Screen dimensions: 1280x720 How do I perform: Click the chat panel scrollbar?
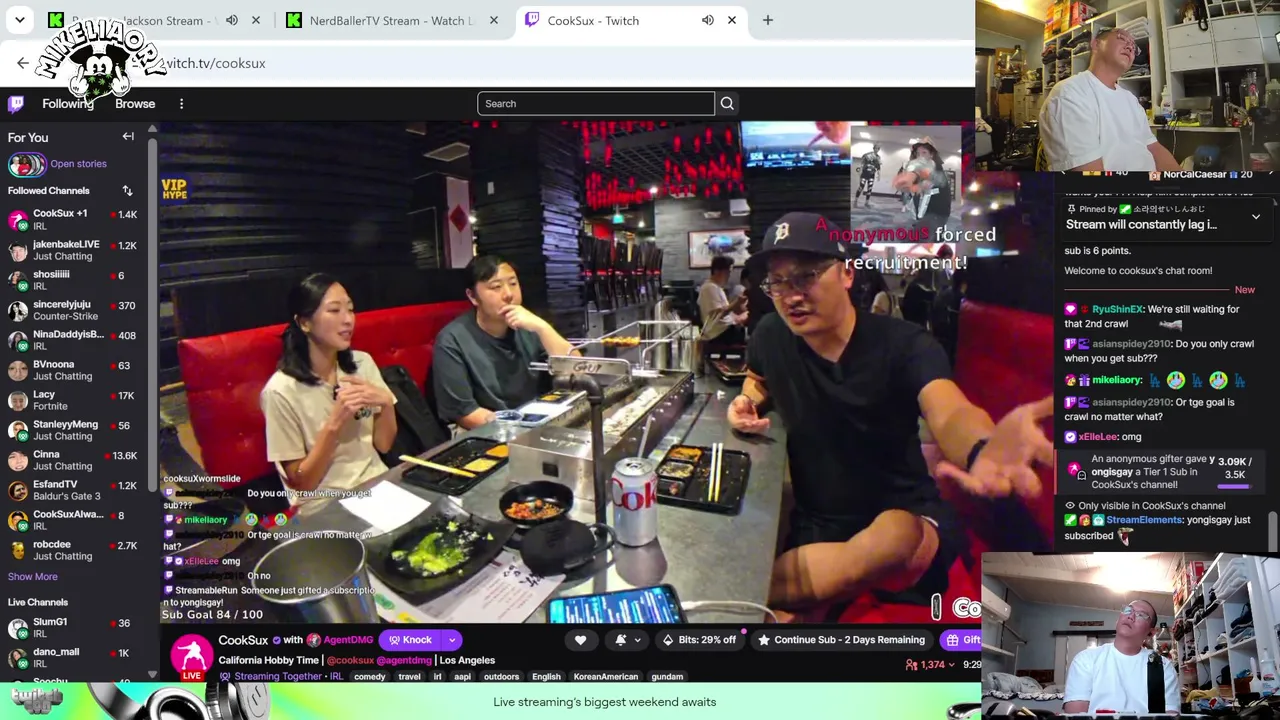click(x=1273, y=531)
